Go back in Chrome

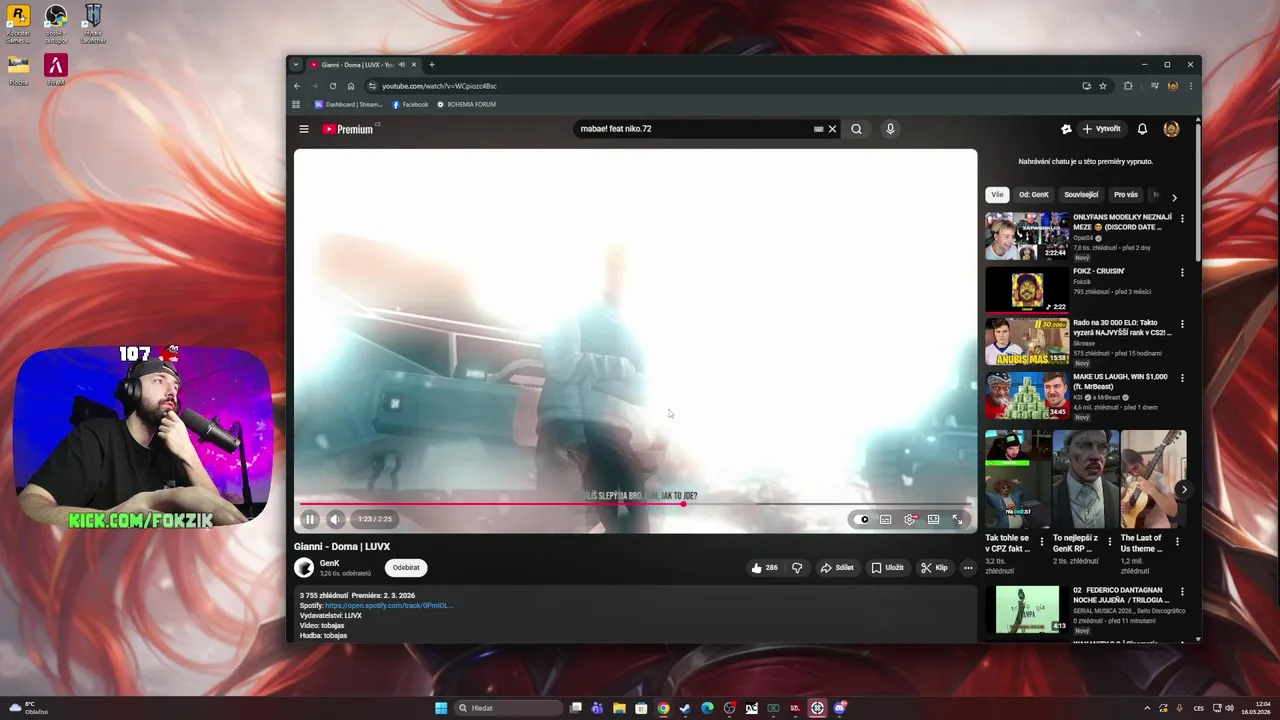coord(297,86)
